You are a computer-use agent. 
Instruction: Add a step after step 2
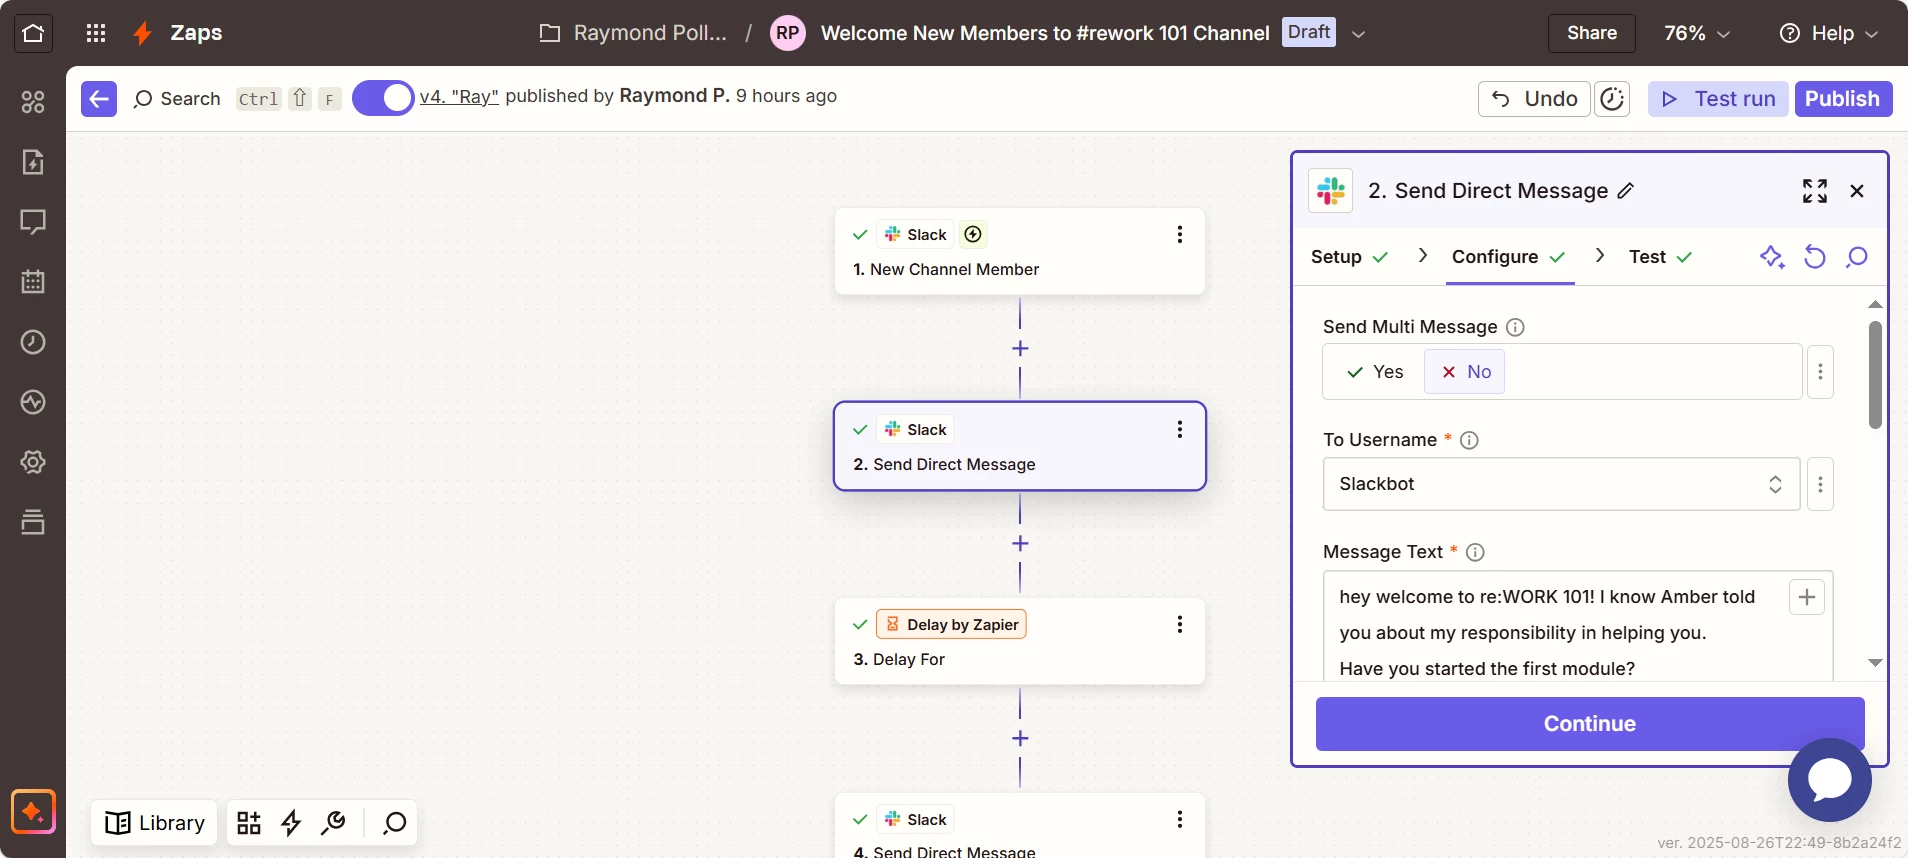tap(1020, 543)
